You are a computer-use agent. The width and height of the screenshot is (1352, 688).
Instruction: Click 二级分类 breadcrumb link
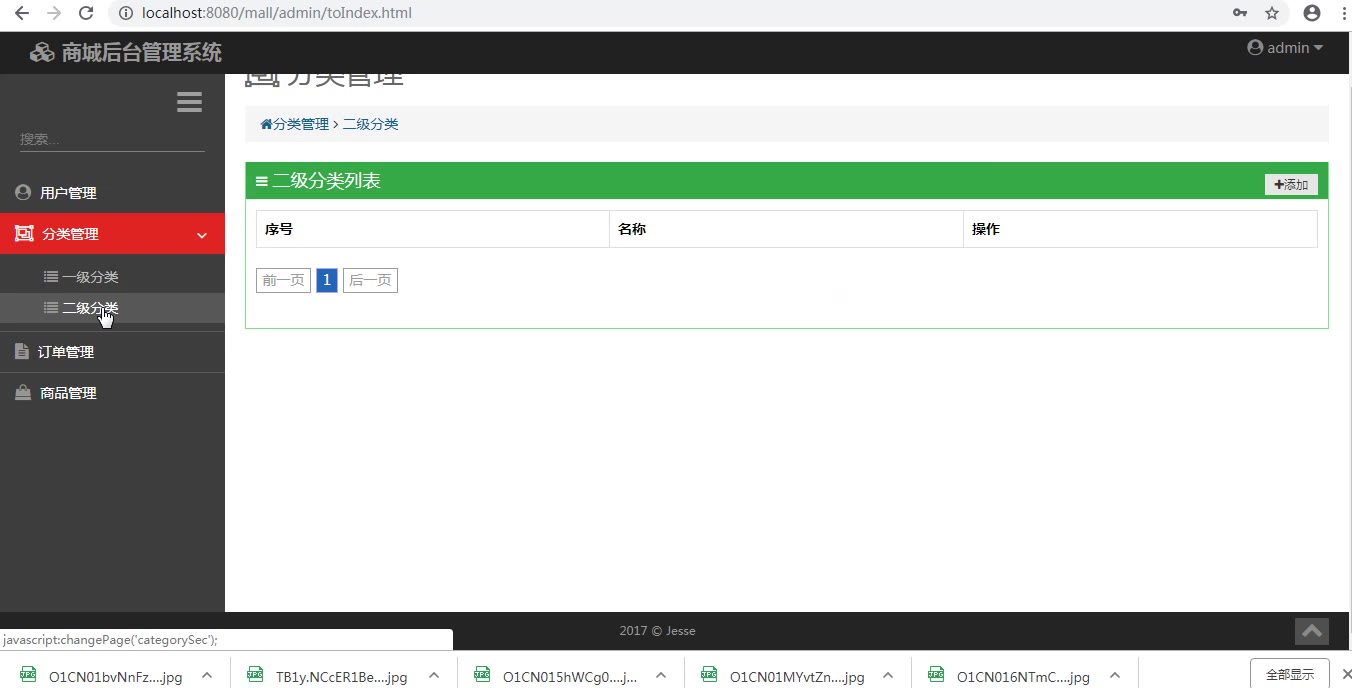(371, 124)
